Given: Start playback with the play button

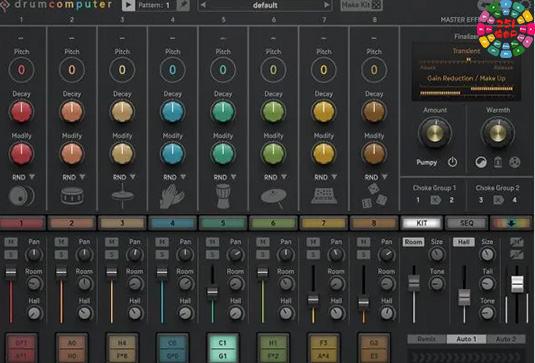Looking at the screenshot, I should point(128,5).
